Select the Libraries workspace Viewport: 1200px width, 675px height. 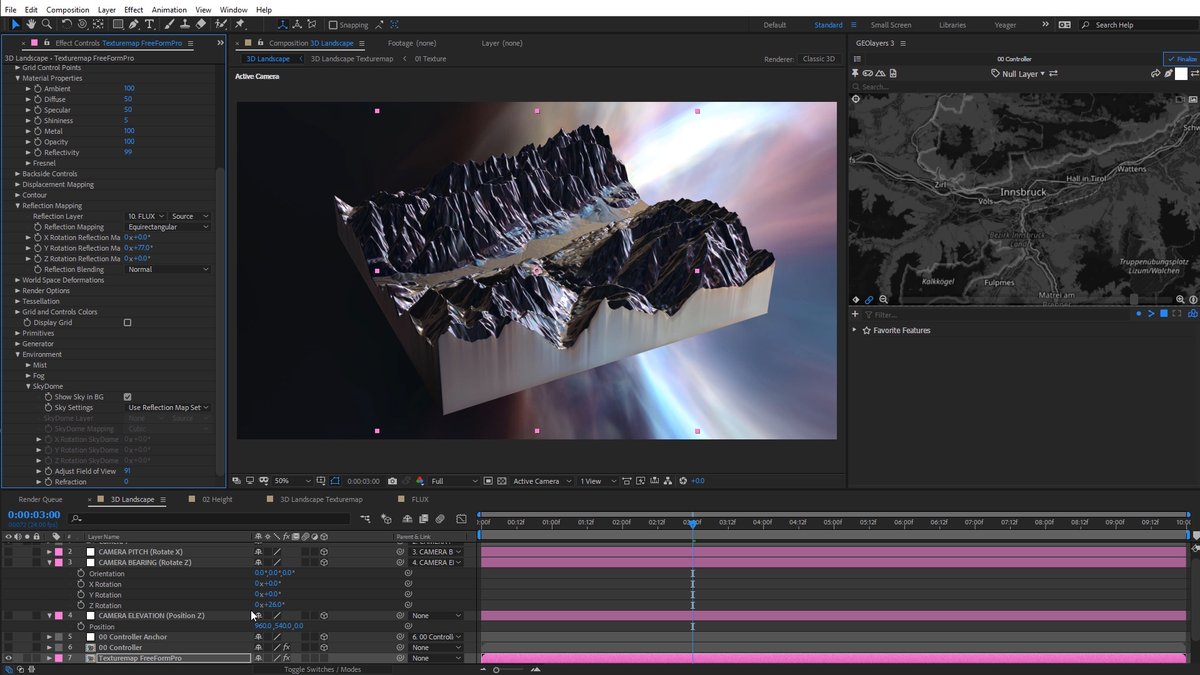tap(952, 25)
